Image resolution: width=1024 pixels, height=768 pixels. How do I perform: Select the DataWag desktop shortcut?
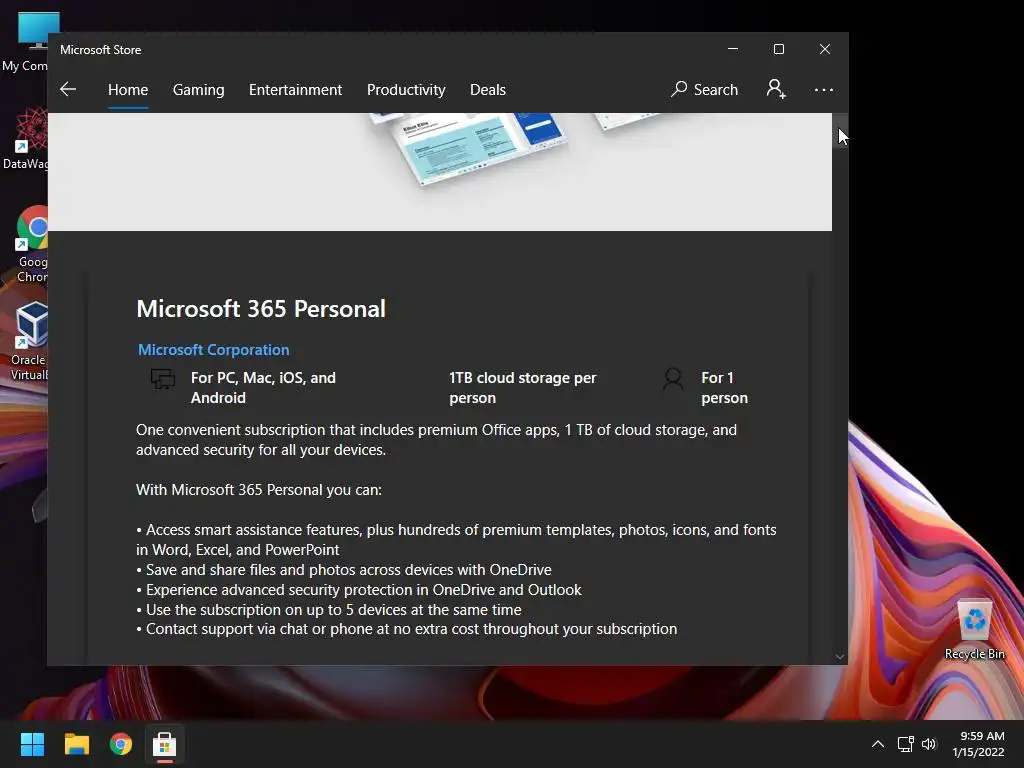[x=26, y=139]
